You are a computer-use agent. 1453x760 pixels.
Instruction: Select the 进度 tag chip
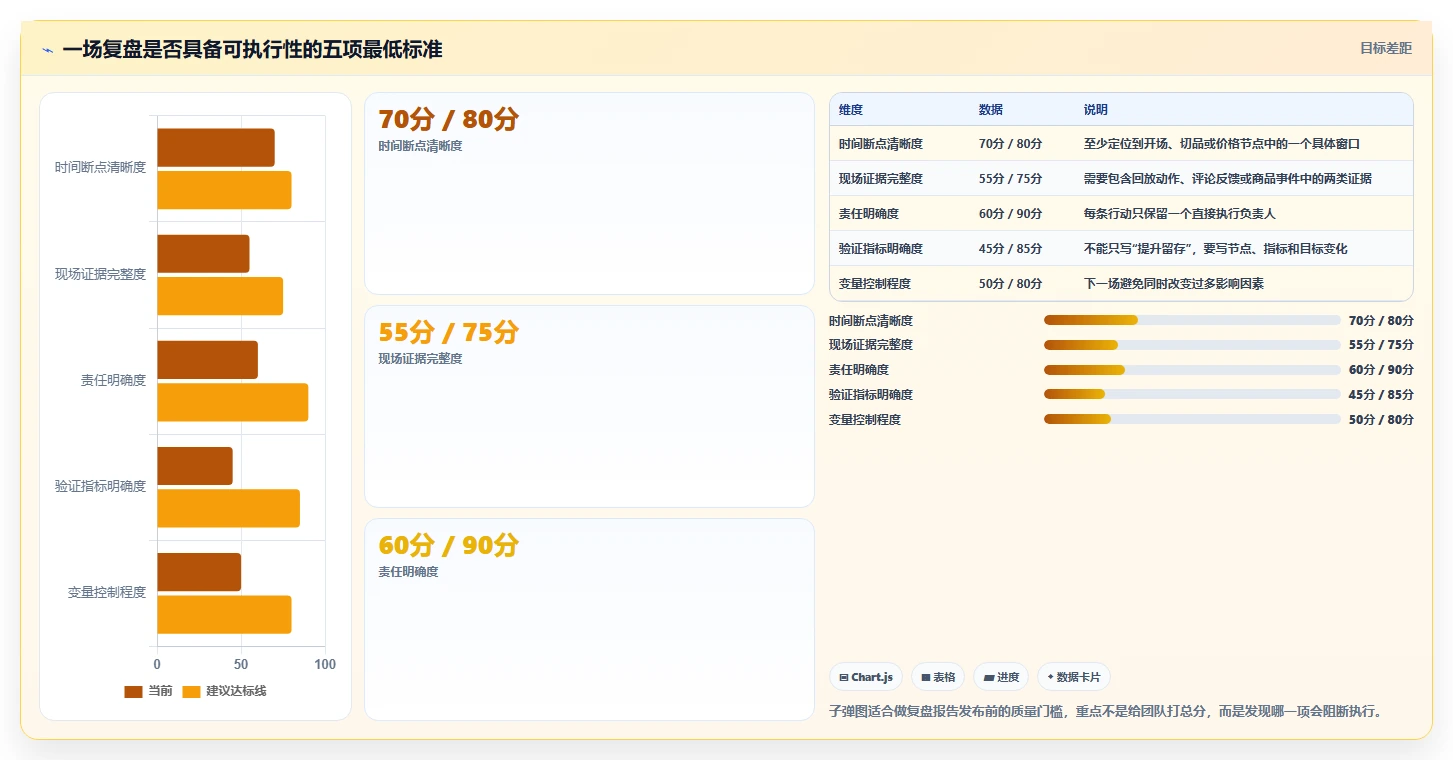coord(1000,677)
